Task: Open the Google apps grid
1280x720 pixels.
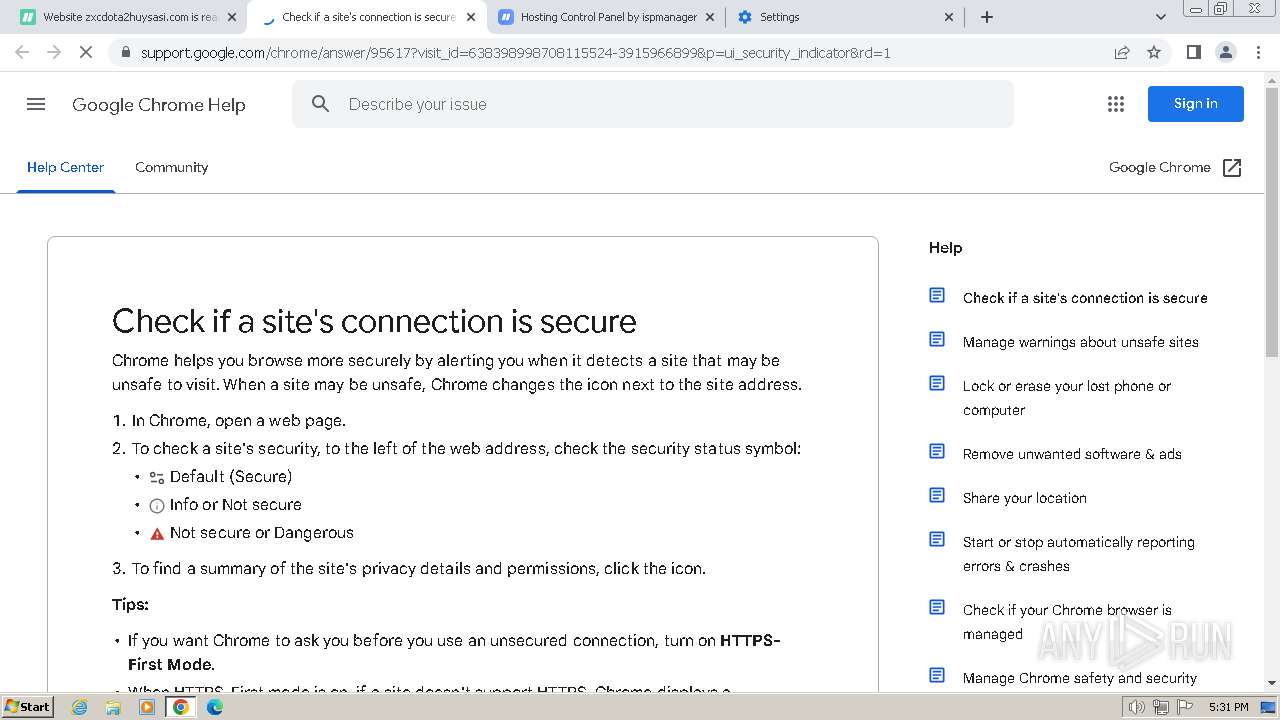Action: pyautogui.click(x=1116, y=104)
